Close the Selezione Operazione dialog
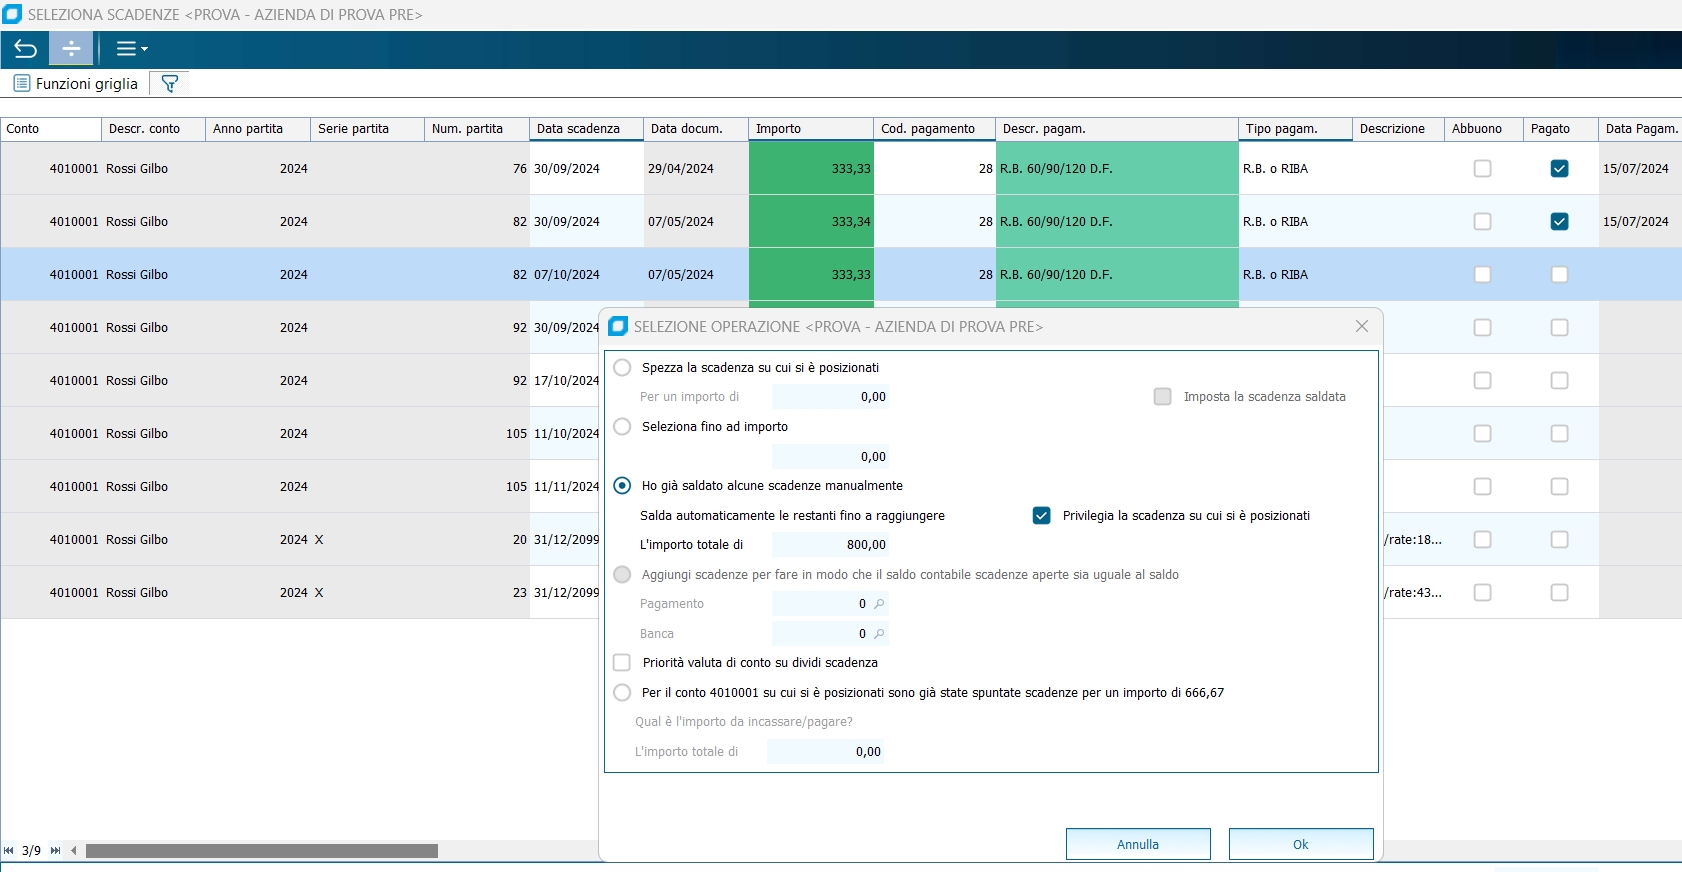This screenshot has height=872, width=1682. [1361, 327]
